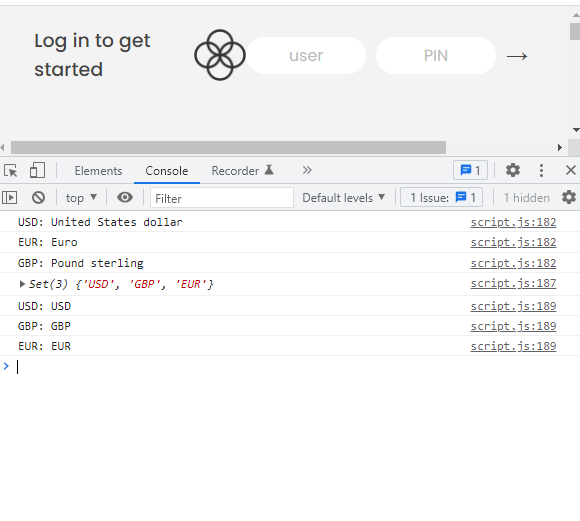Show the console sidebar icon

pyautogui.click(x=10, y=198)
